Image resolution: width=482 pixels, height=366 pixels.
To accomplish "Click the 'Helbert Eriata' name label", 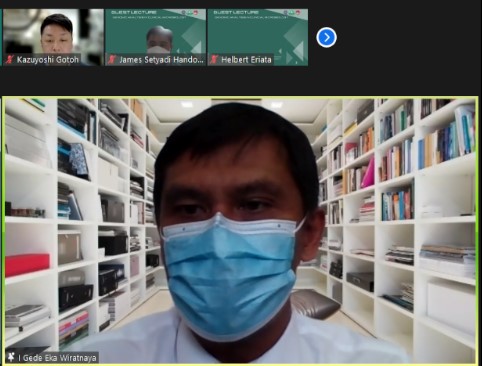I will pyautogui.click(x=246, y=60).
